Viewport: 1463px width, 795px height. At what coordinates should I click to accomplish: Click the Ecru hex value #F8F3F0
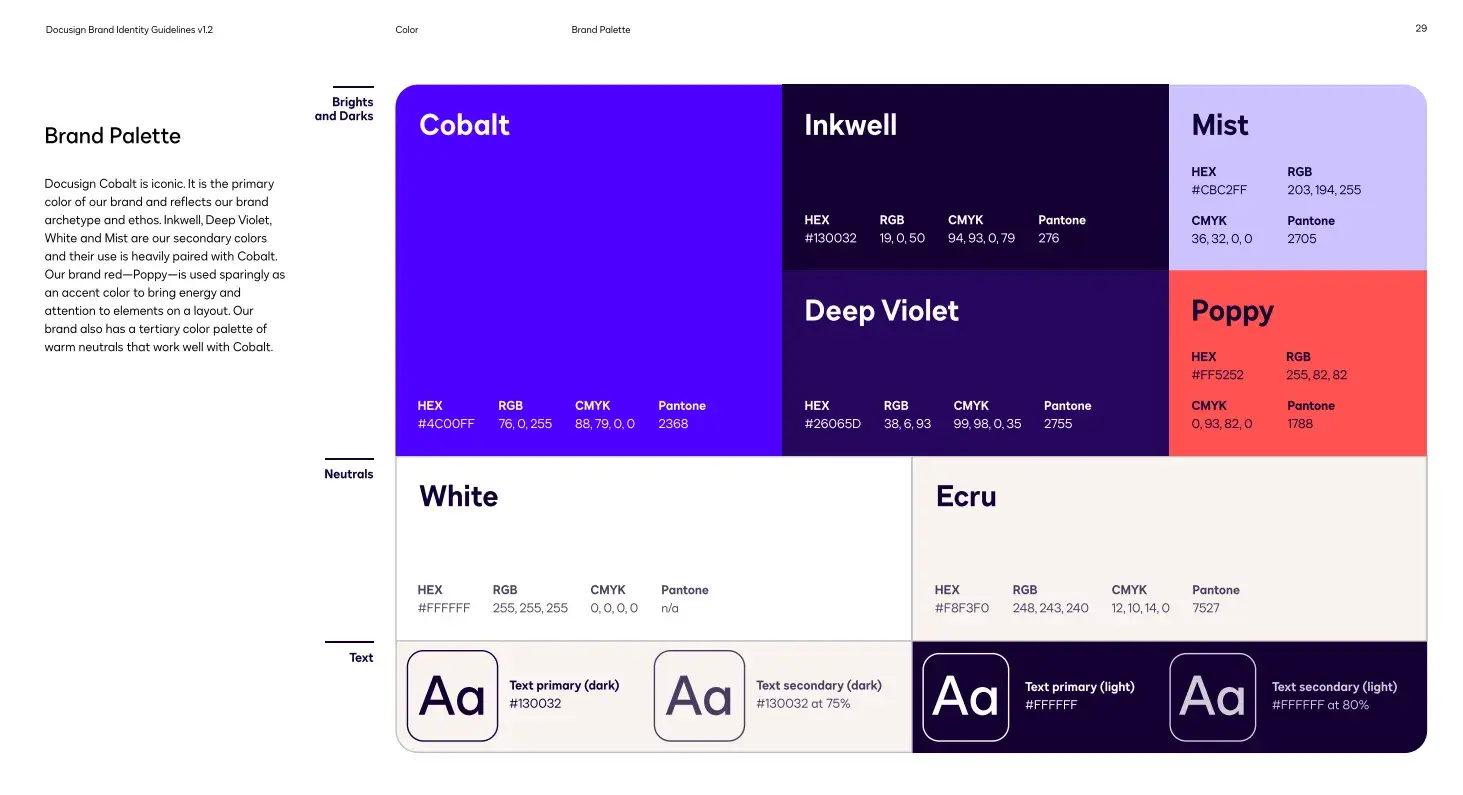[962, 608]
